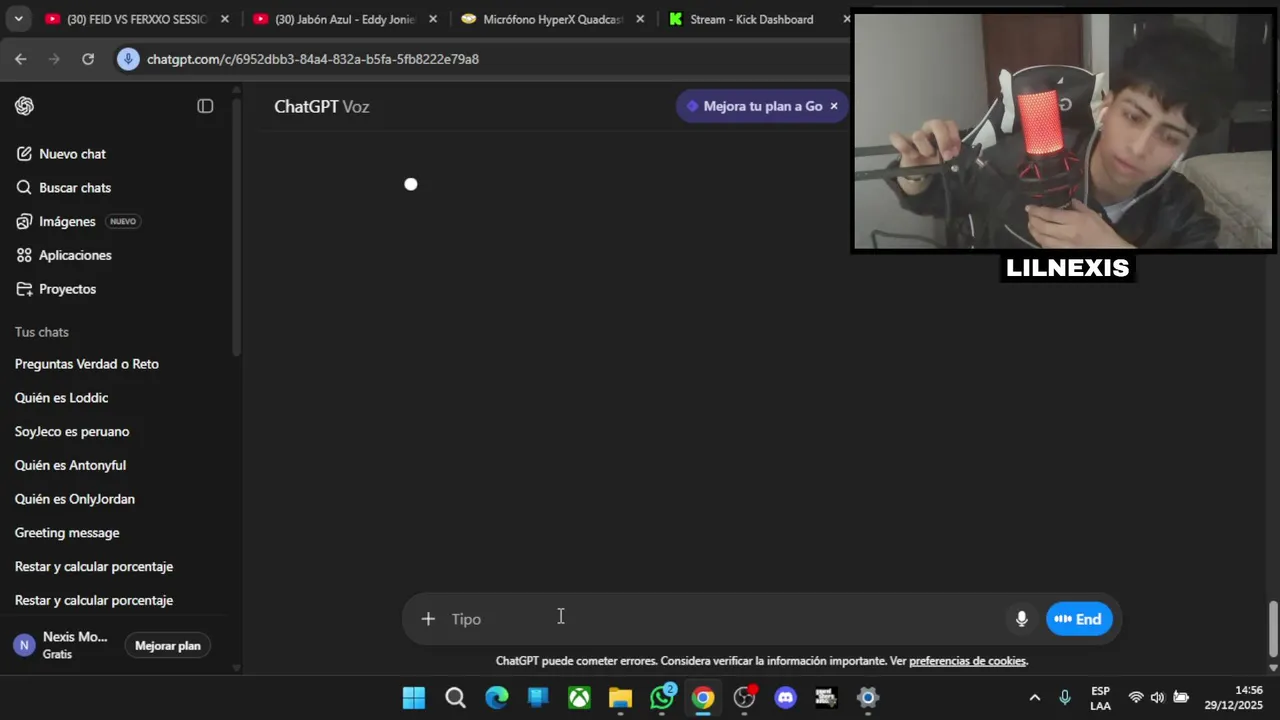Open the preferencias de cookies link

[x=967, y=661]
